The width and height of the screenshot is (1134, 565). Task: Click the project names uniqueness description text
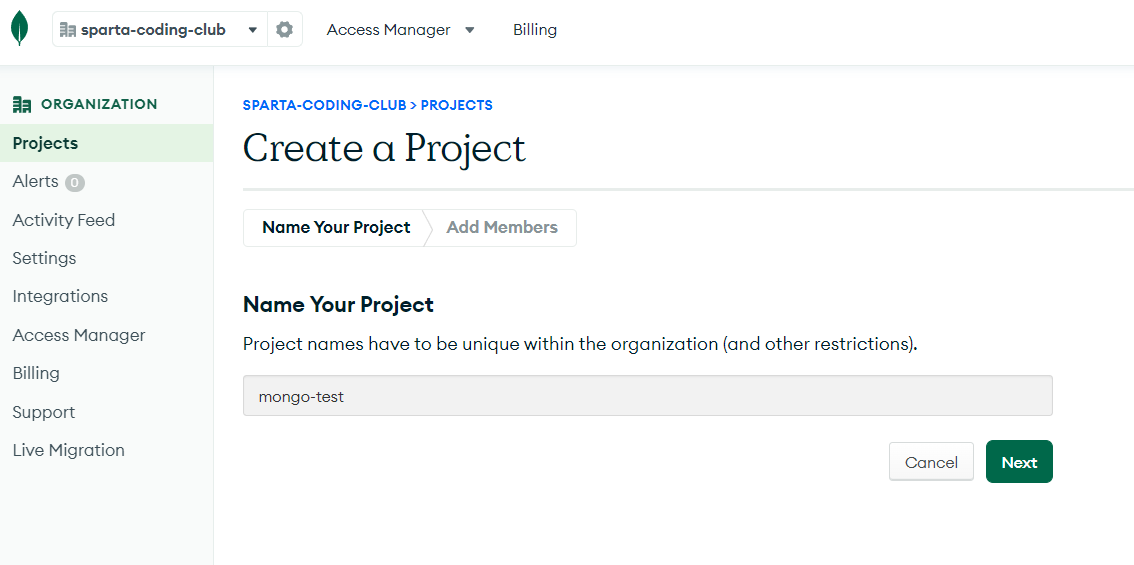pyautogui.click(x=580, y=344)
